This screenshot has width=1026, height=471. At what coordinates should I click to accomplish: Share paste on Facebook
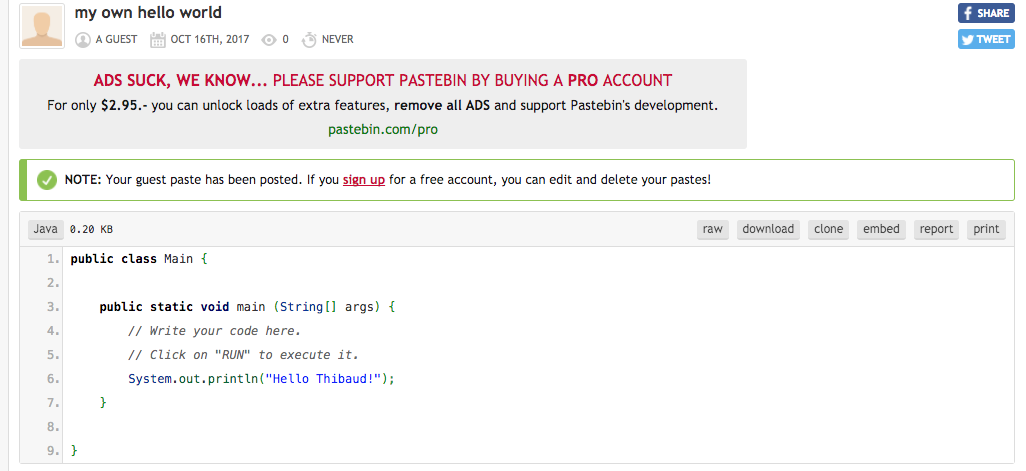coord(986,13)
